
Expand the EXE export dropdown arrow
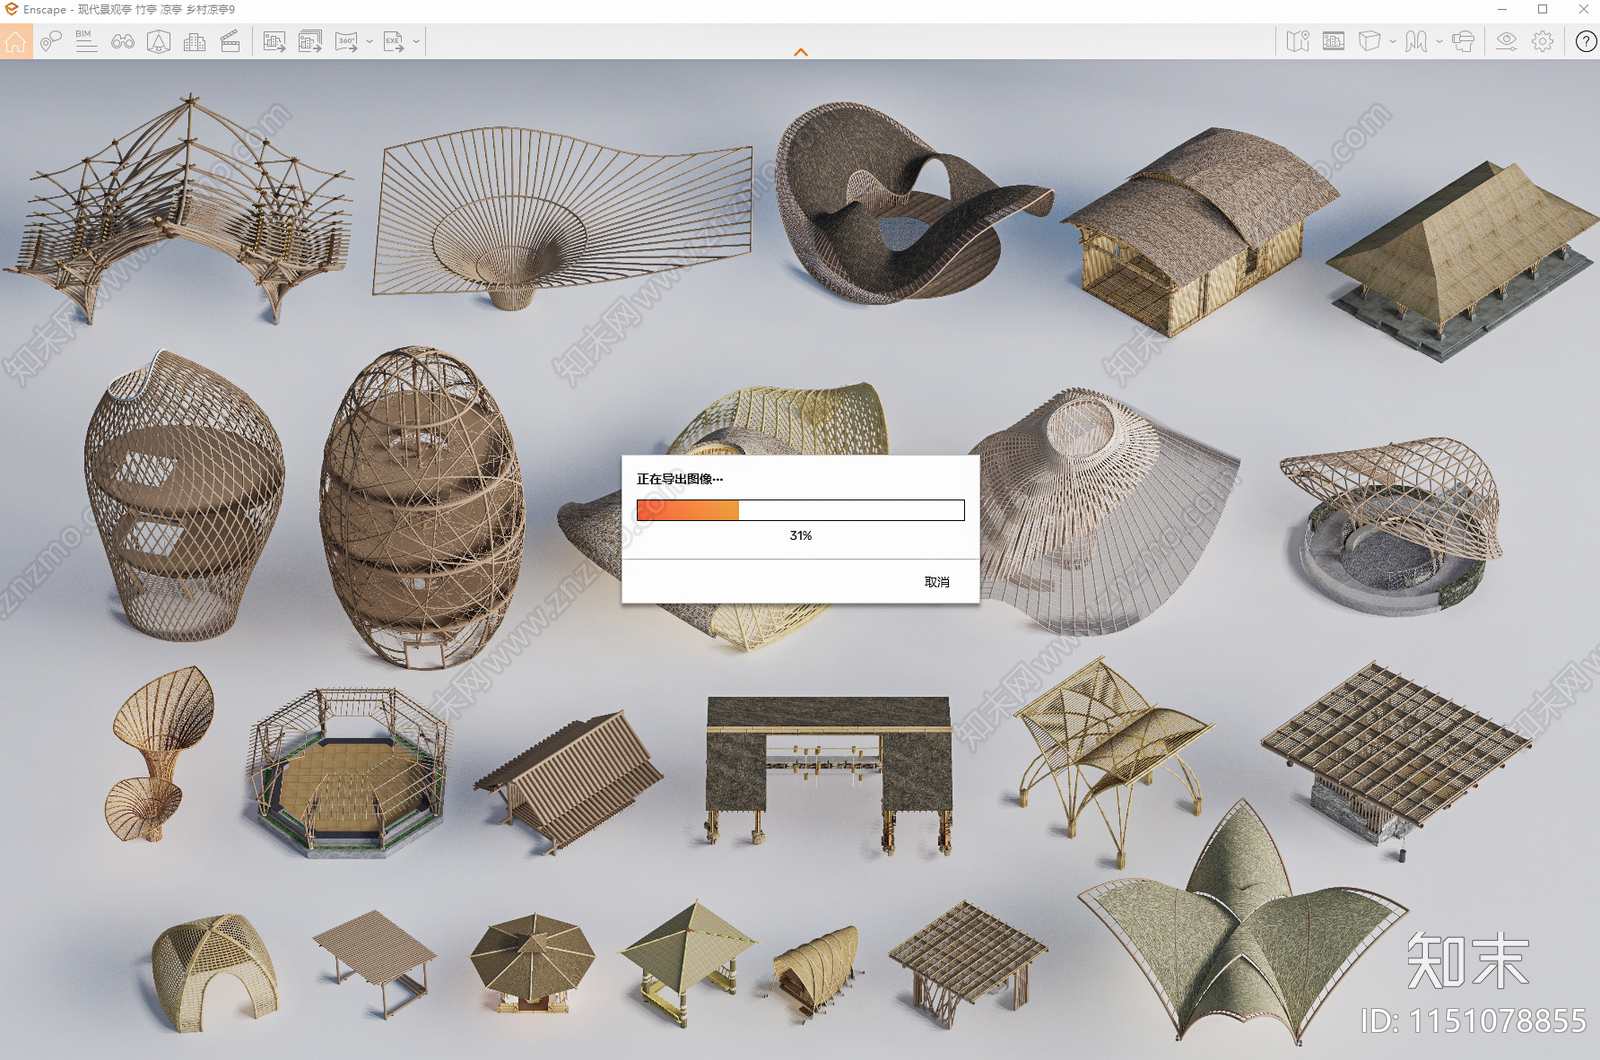[416, 42]
